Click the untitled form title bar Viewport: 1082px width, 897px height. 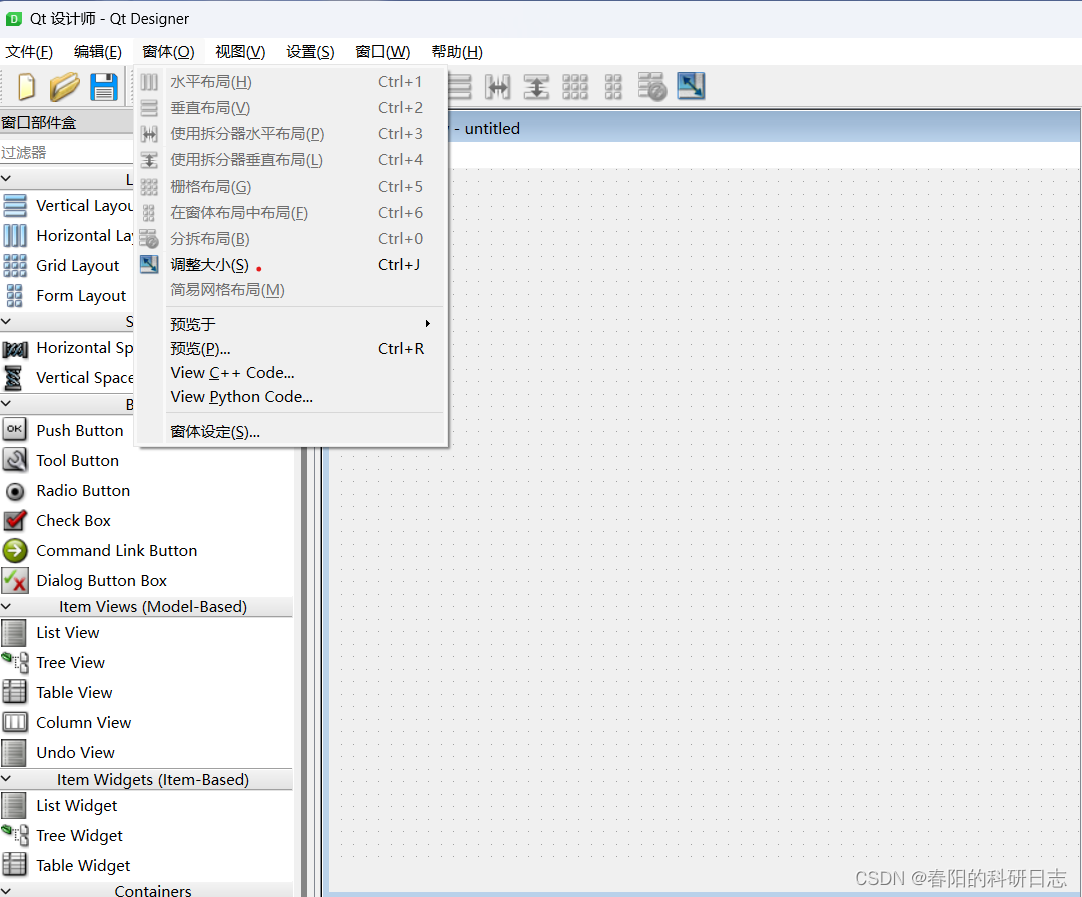[x=763, y=128]
